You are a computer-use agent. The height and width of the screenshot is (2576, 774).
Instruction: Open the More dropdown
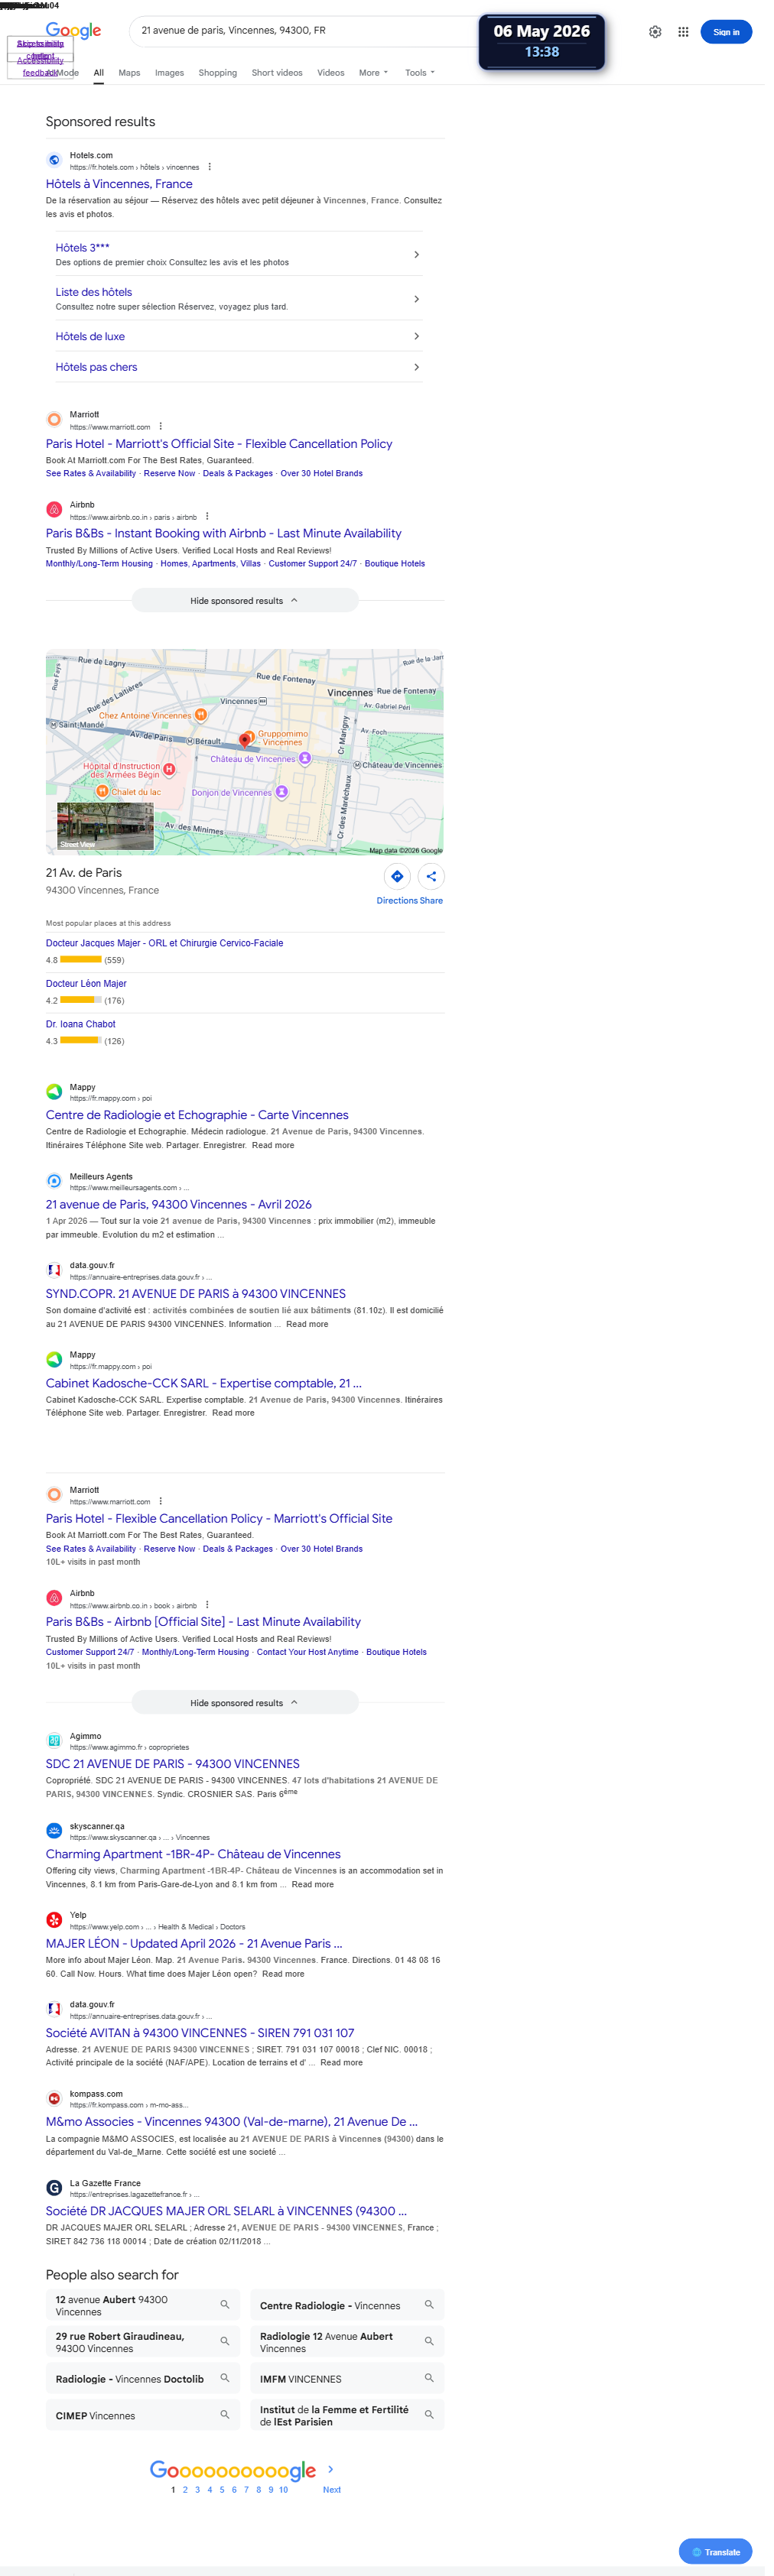tap(373, 73)
